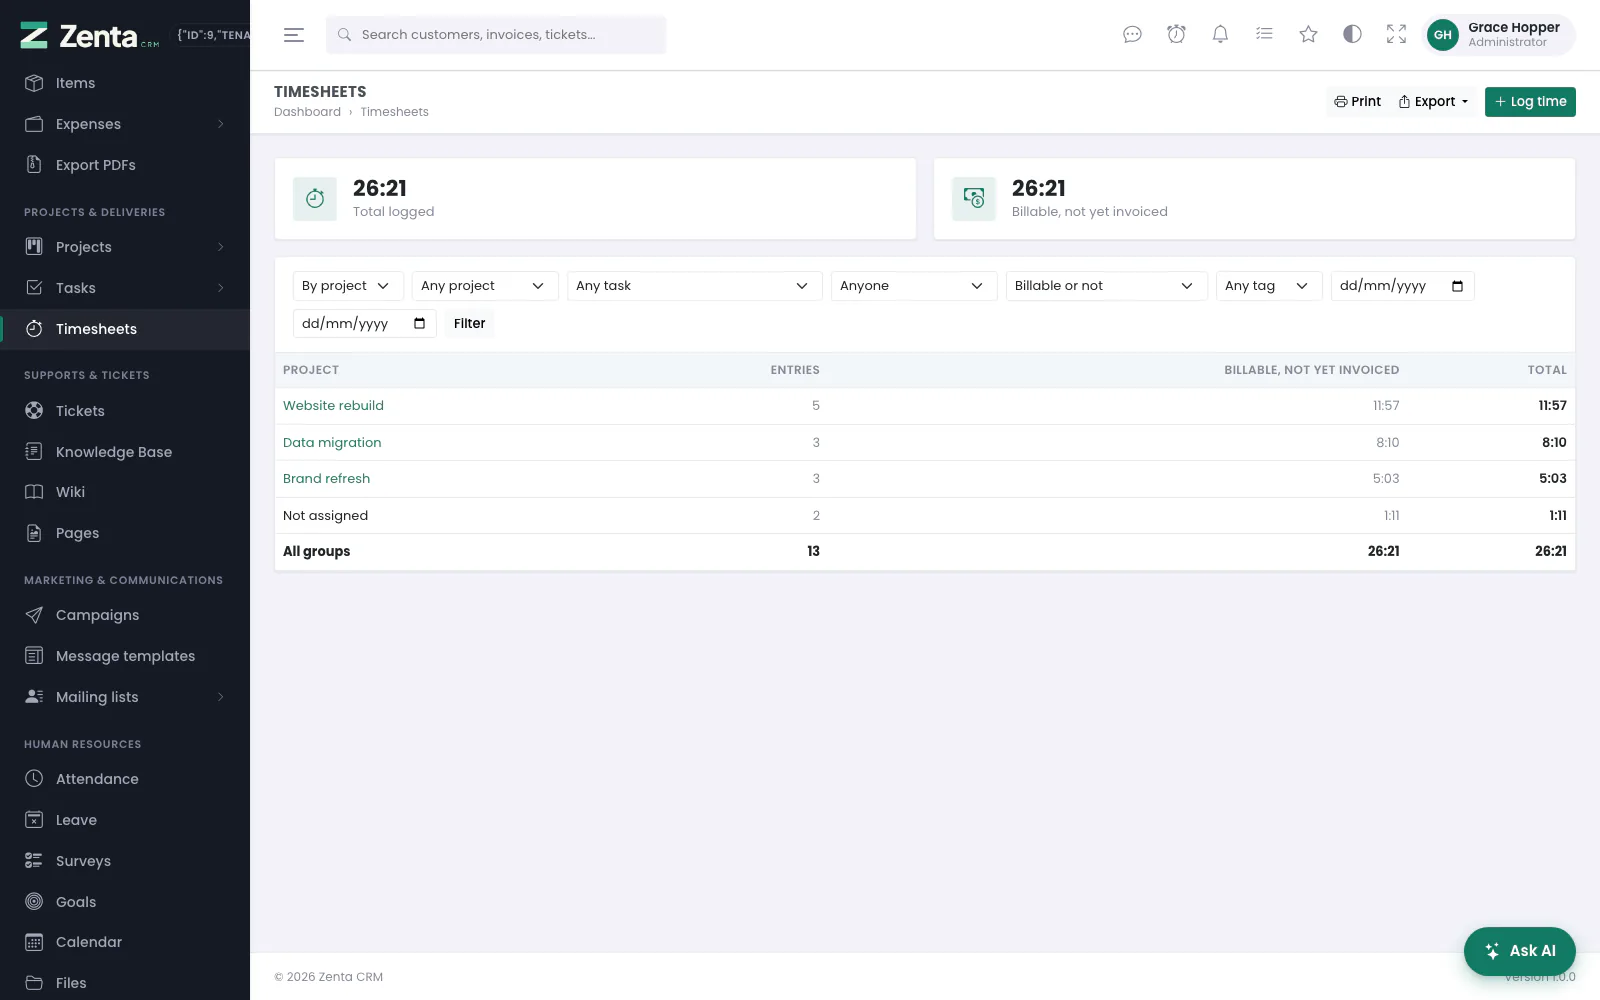Click Dashboard in the breadcrumb
Viewport: 1600px width, 1000px height.
[x=307, y=112]
